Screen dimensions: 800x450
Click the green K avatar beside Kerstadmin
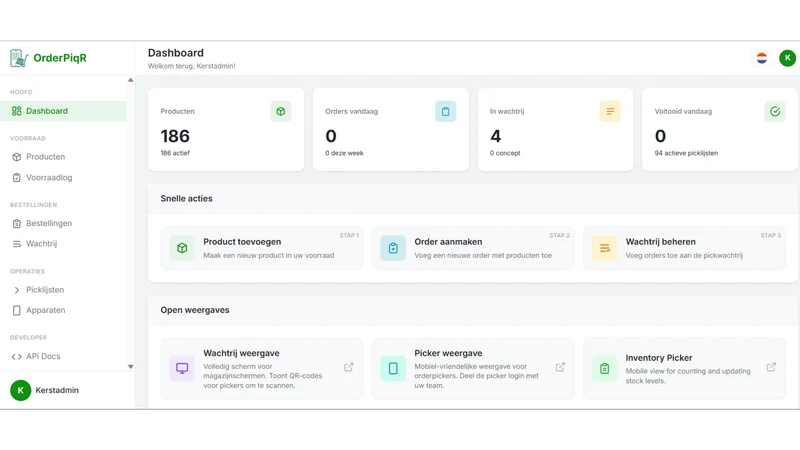20,390
